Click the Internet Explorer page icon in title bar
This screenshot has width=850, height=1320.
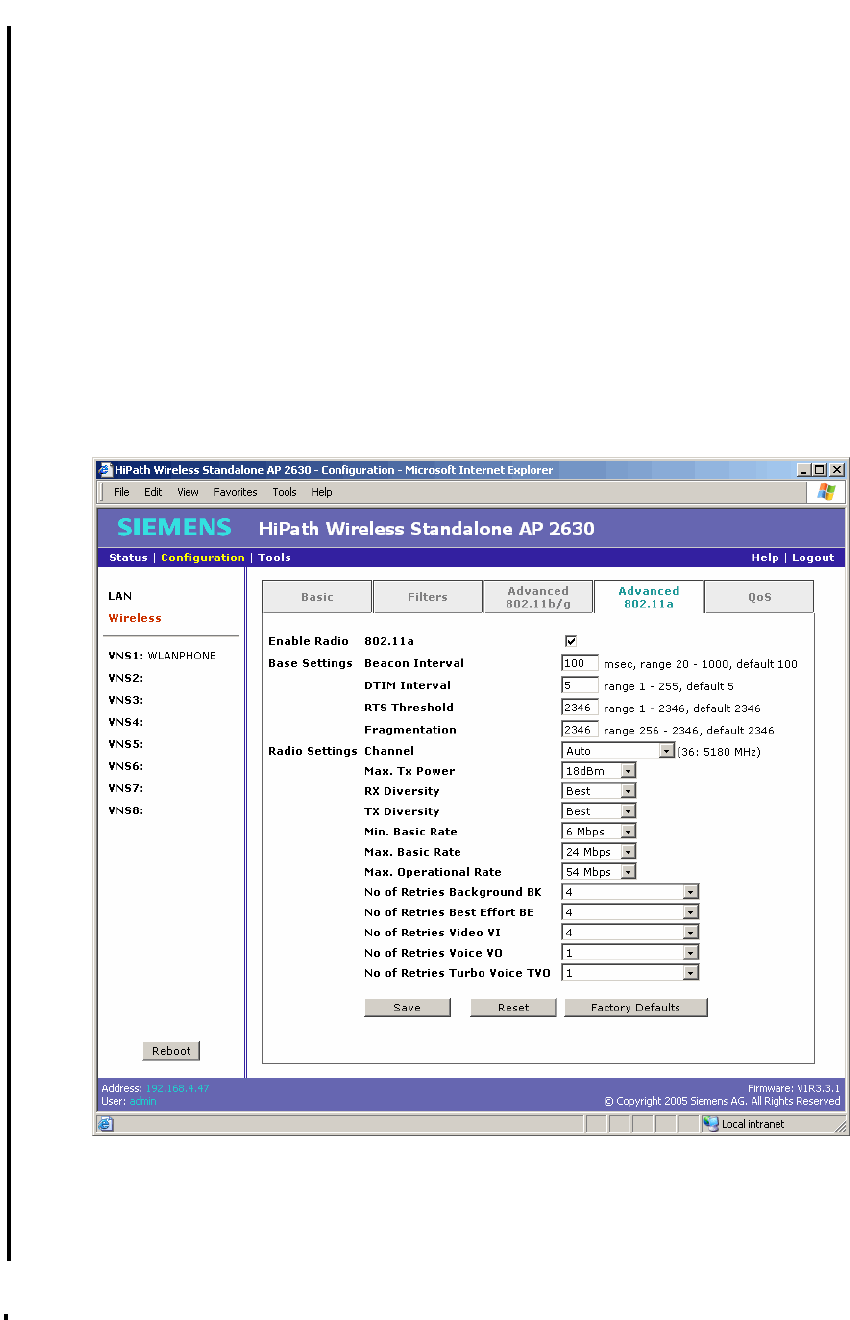point(105,470)
